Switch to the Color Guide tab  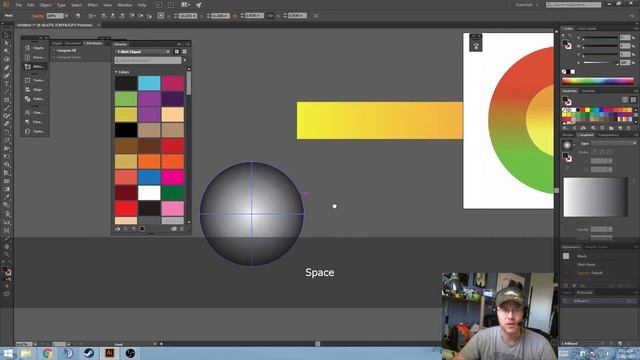(x=587, y=29)
